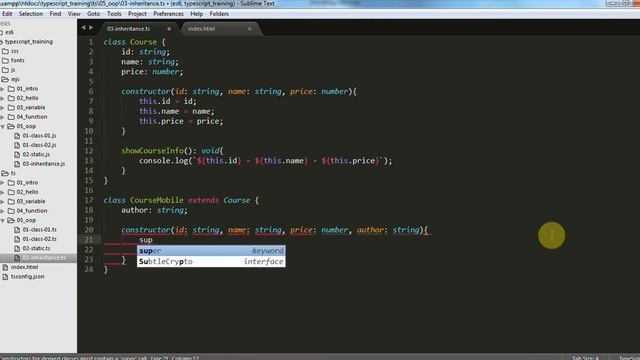This screenshot has width=640, height=360.
Task: Open 03-inheritance.js in sidebar
Action: 44,164
